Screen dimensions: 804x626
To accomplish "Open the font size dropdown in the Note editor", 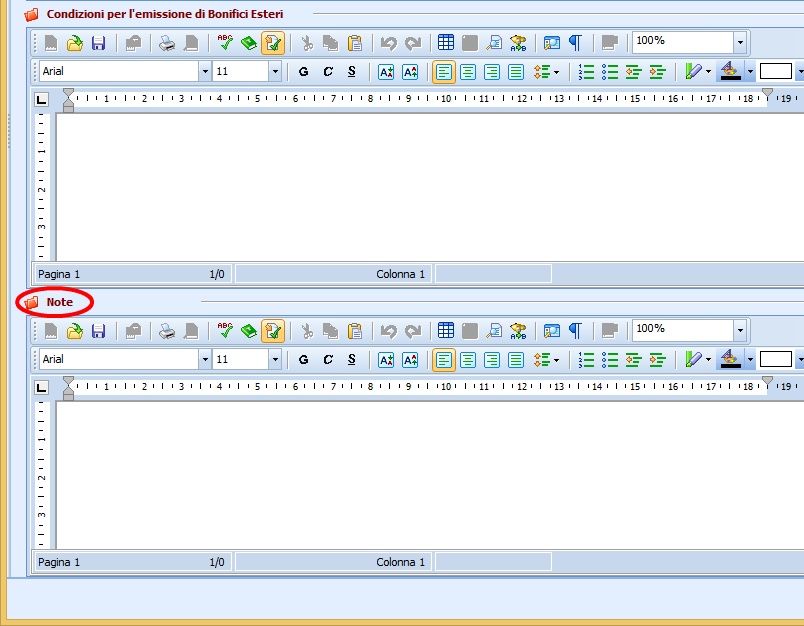I will (275, 360).
